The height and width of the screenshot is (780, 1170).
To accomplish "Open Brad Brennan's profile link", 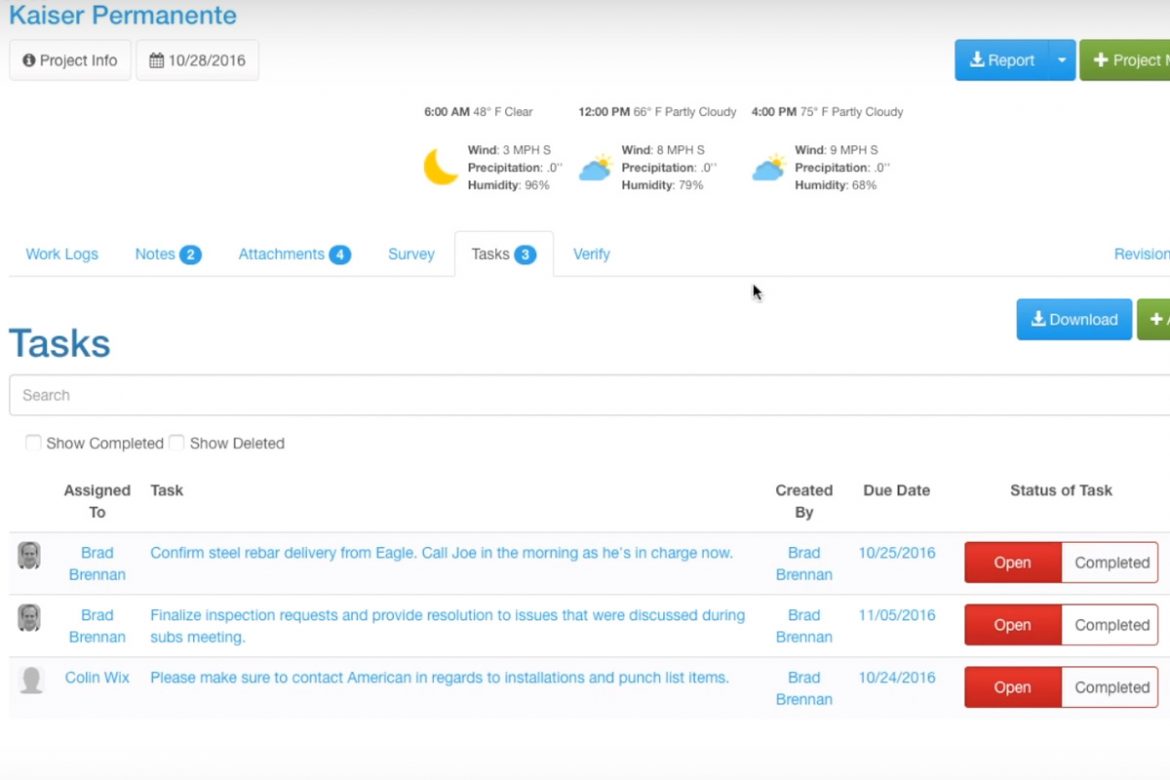I will tap(97, 563).
